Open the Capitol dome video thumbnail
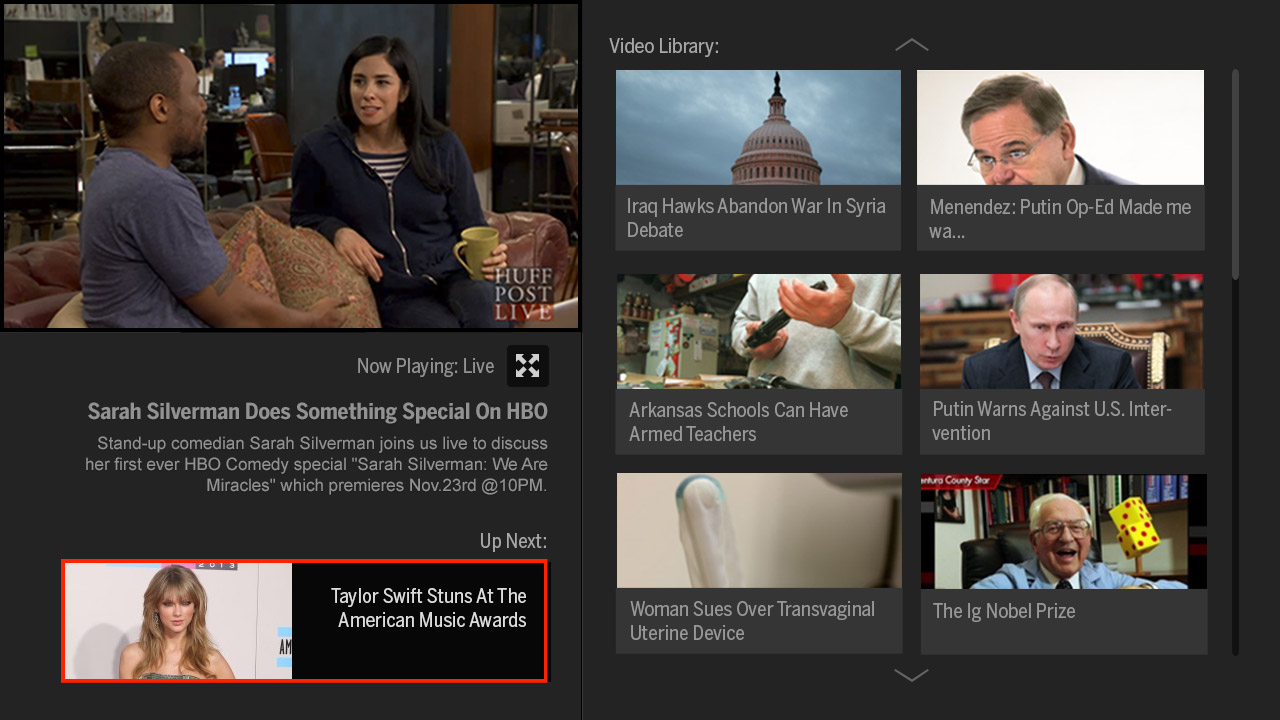This screenshot has width=1280, height=720. point(758,127)
